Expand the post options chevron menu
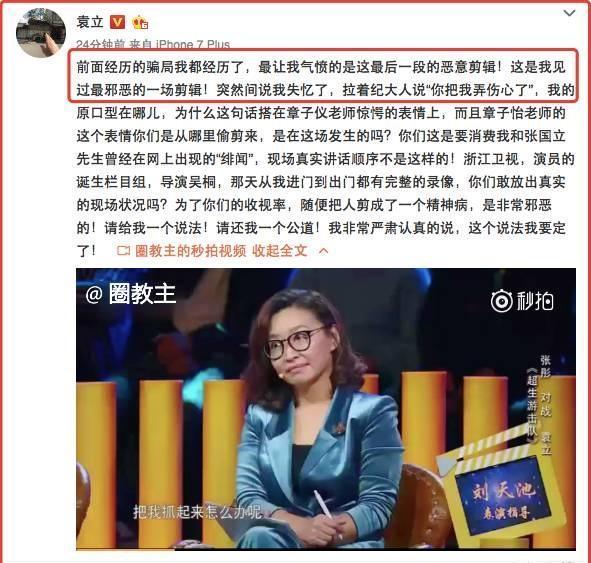This screenshot has width=591, height=563. pyautogui.click(x=569, y=14)
